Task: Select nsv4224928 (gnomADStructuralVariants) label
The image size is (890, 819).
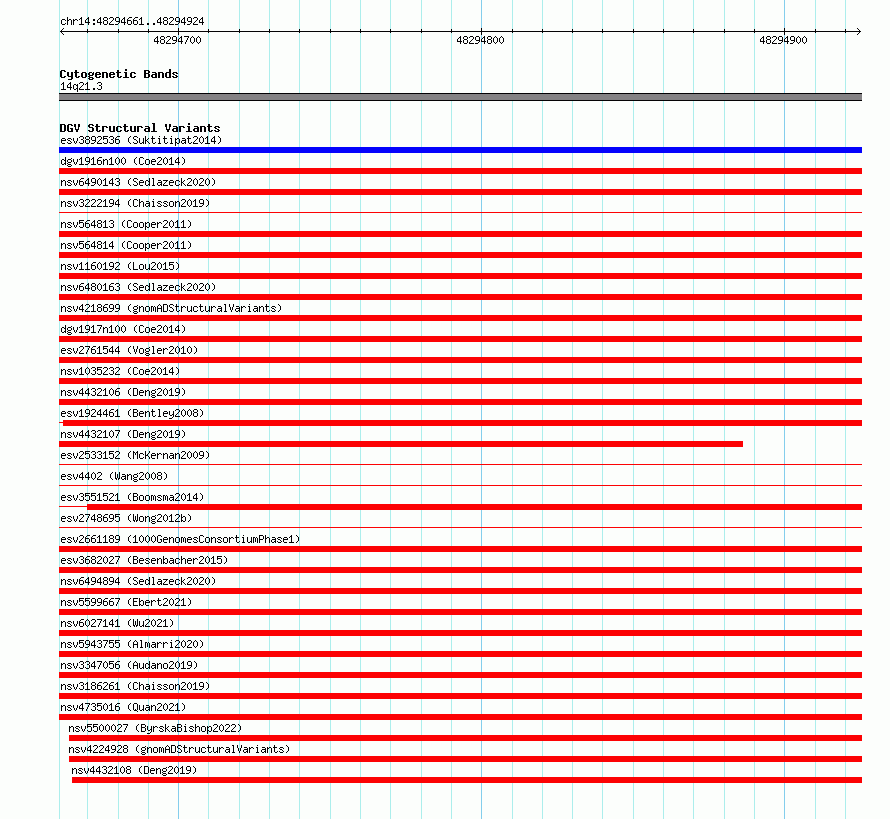Action: (179, 749)
